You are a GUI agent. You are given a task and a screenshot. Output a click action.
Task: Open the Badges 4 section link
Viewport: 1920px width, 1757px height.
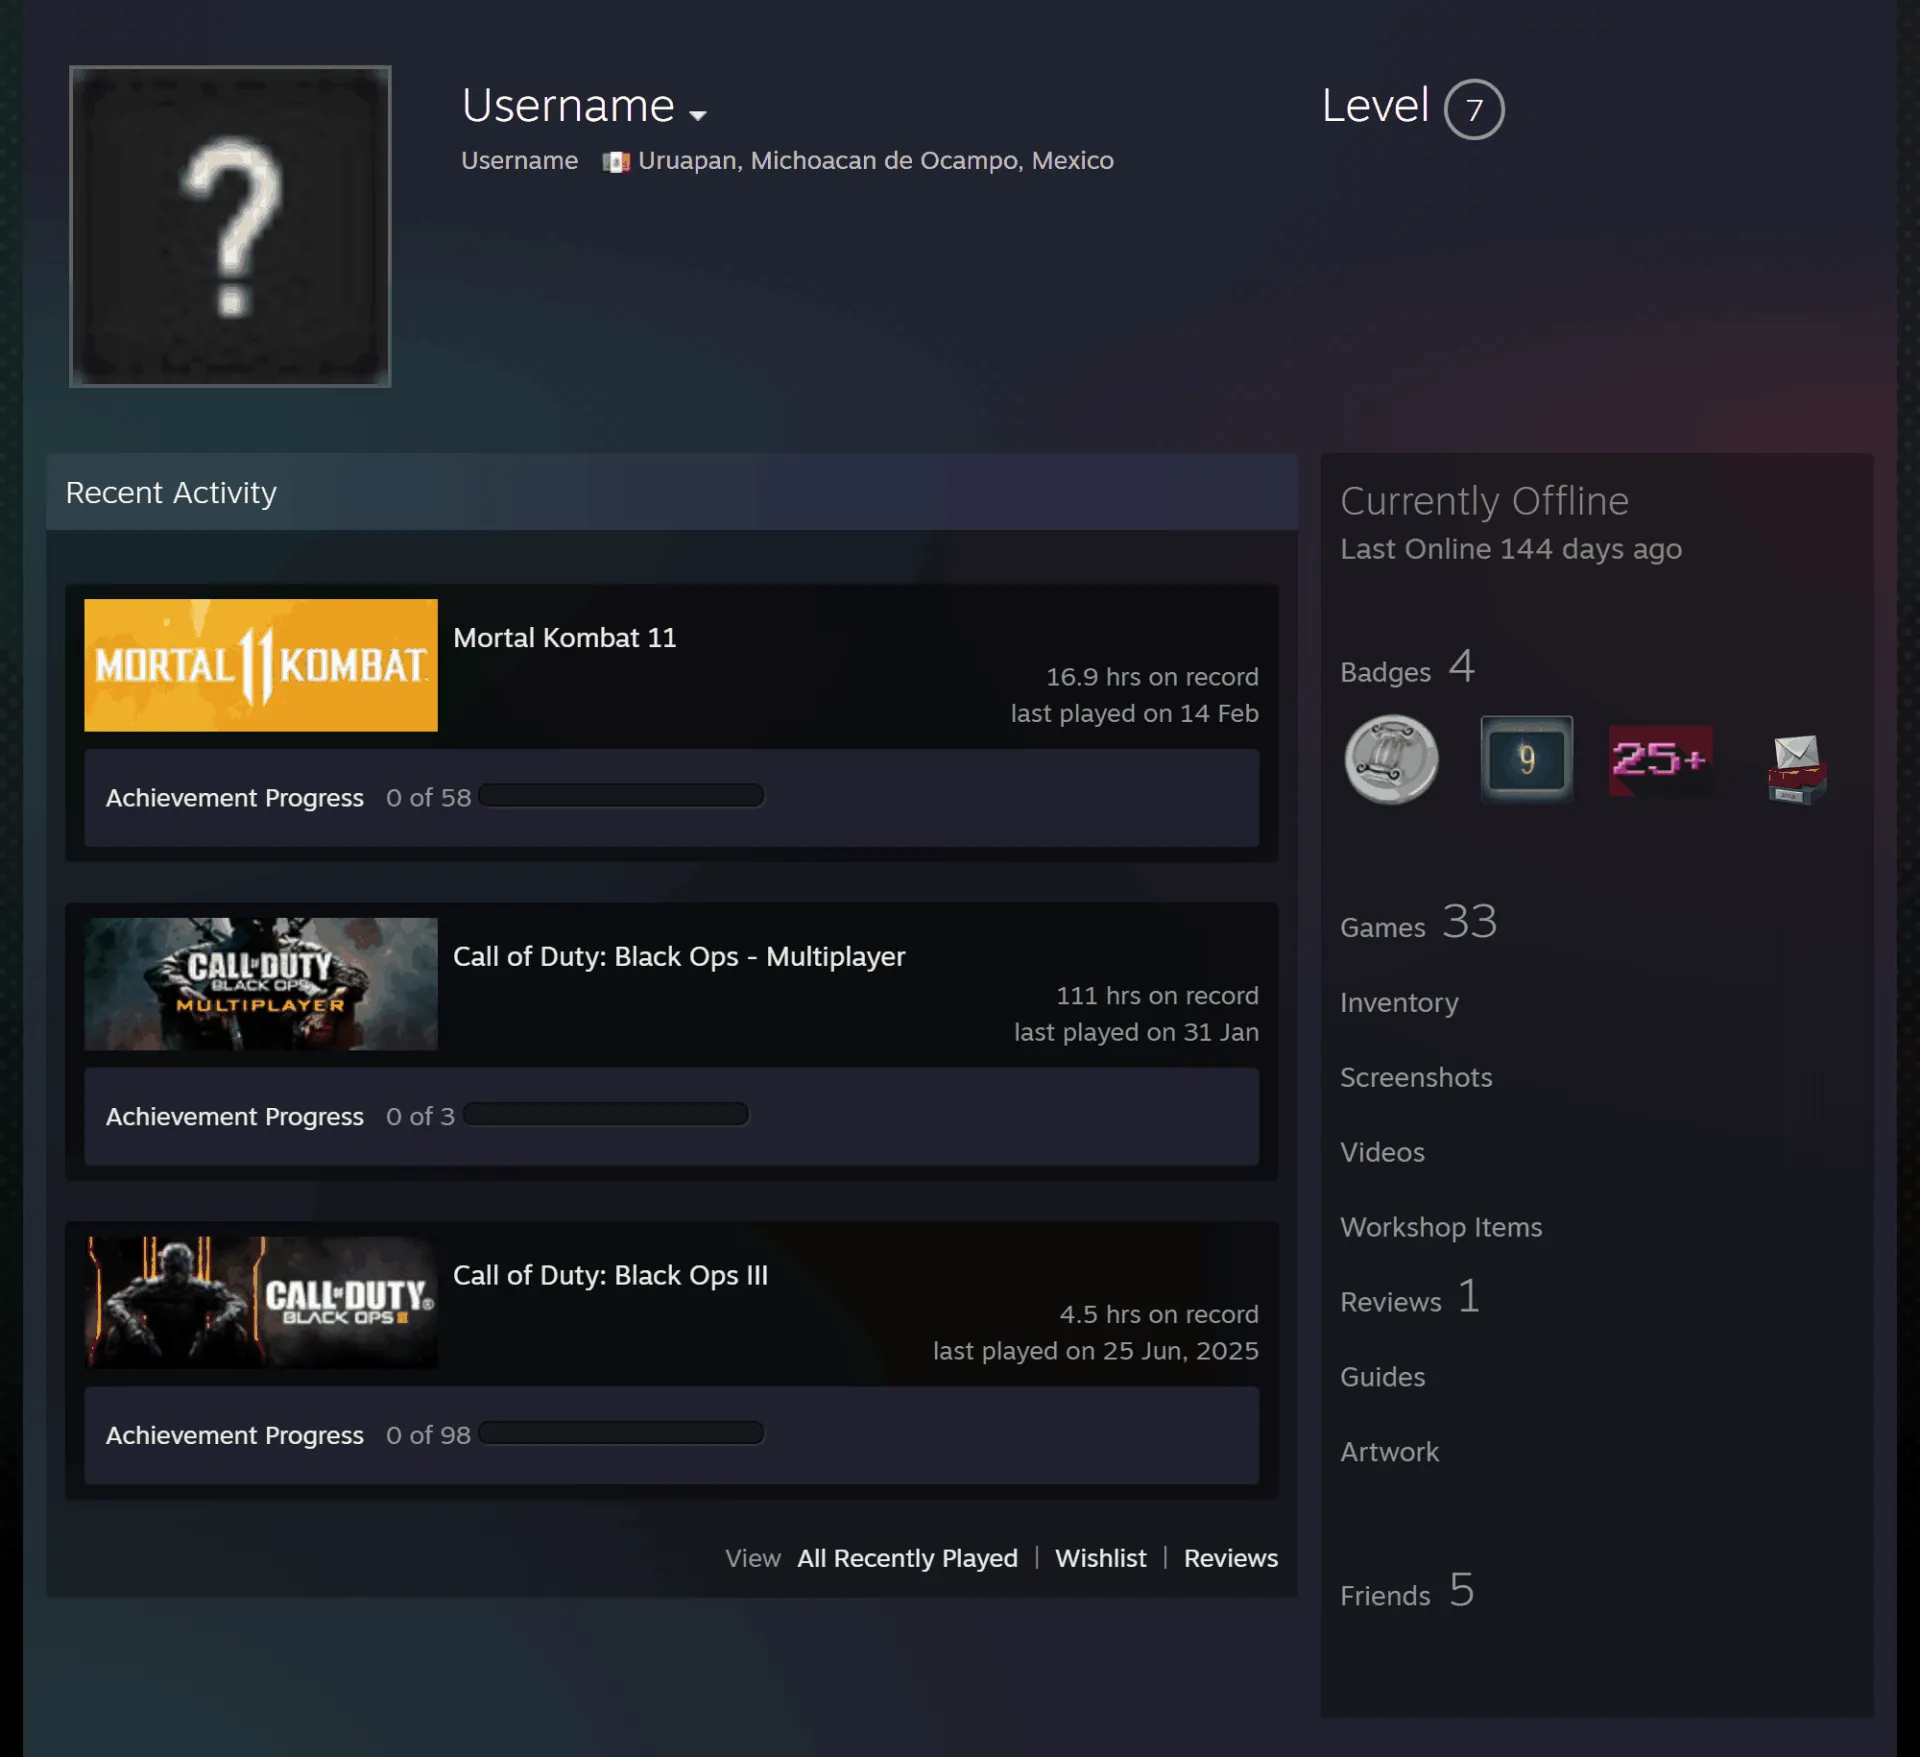1407,668
